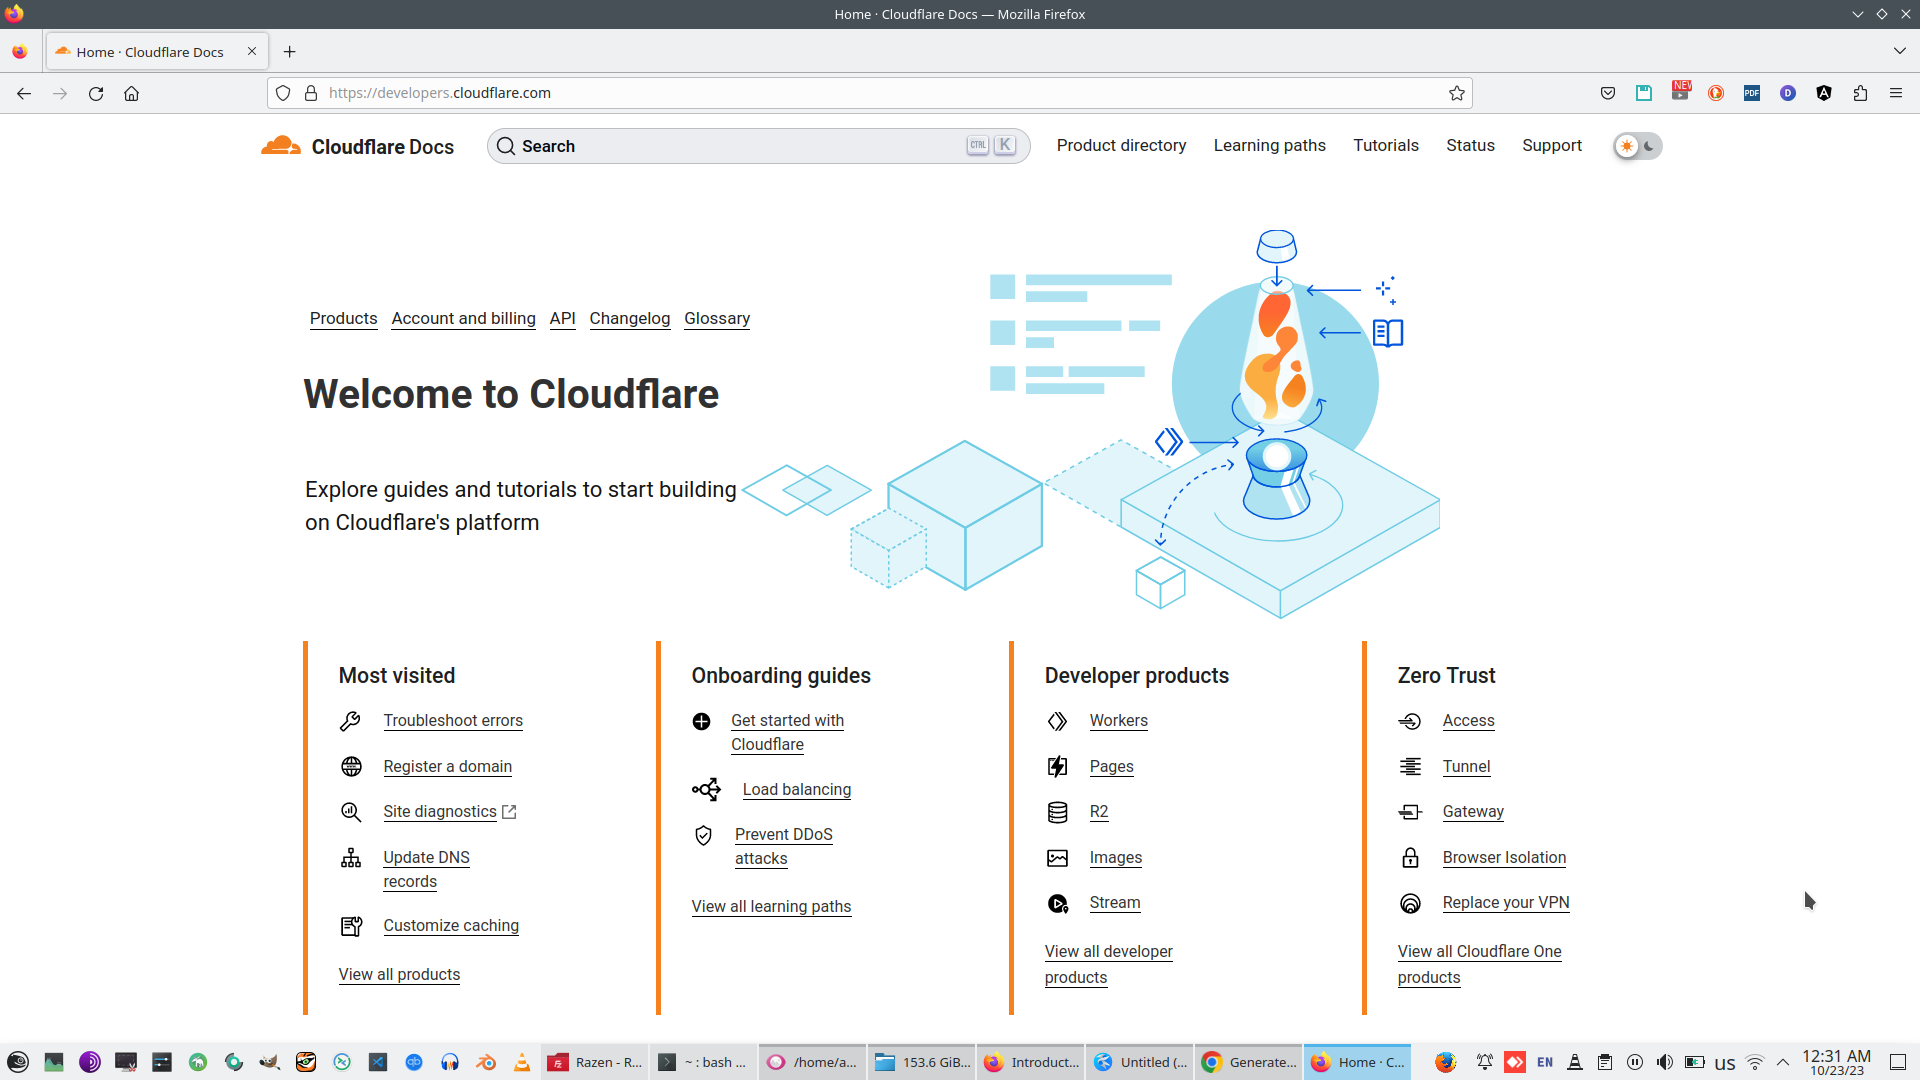Image resolution: width=1920 pixels, height=1080 pixels.
Task: Select Product directory in the navigation
Action: tap(1121, 145)
